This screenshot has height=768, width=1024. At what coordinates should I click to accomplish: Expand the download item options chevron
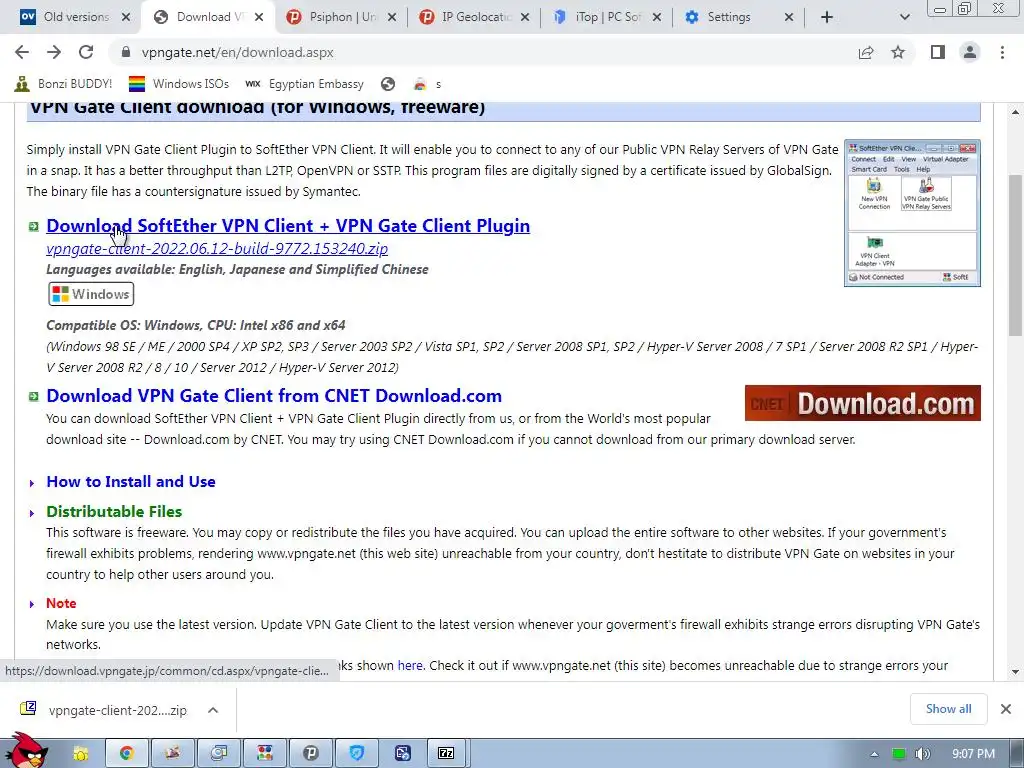[213, 710]
